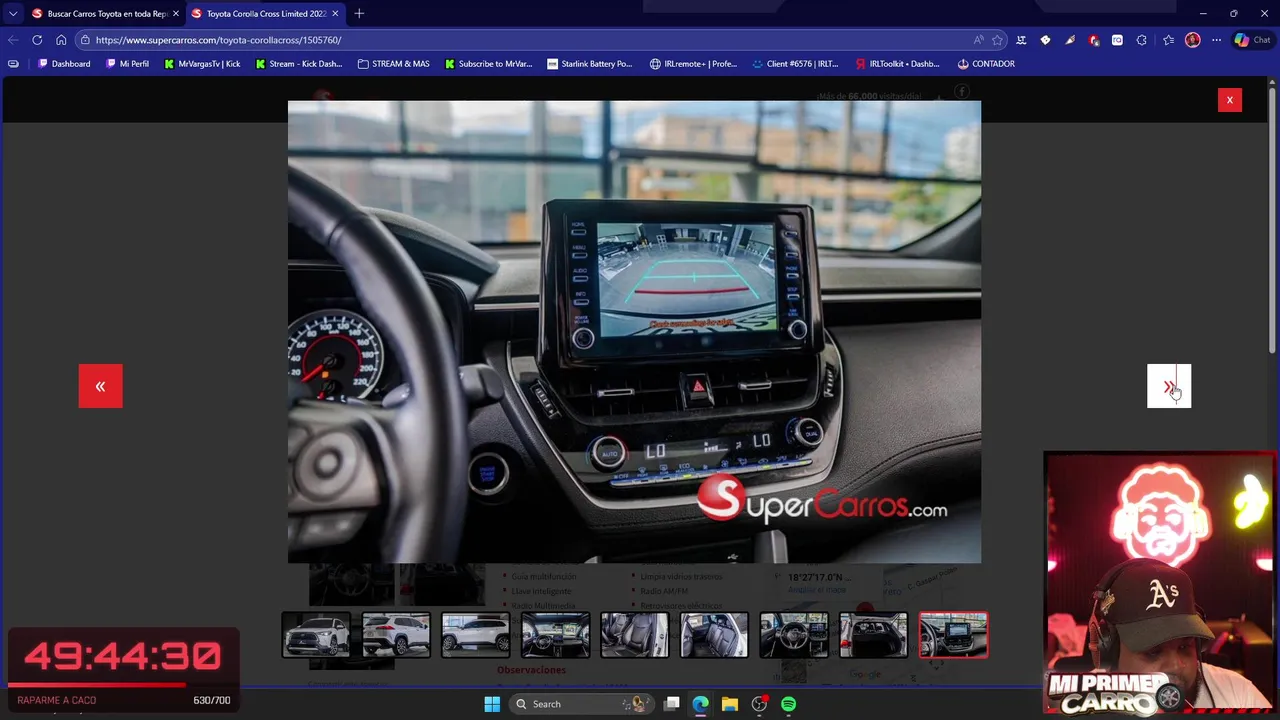Open the 'ra' extension icon
This screenshot has width=1280, height=720.
click(1117, 40)
